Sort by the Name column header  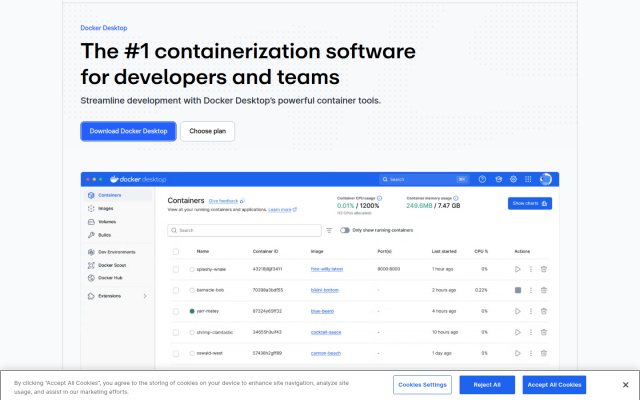pyautogui.click(x=203, y=251)
